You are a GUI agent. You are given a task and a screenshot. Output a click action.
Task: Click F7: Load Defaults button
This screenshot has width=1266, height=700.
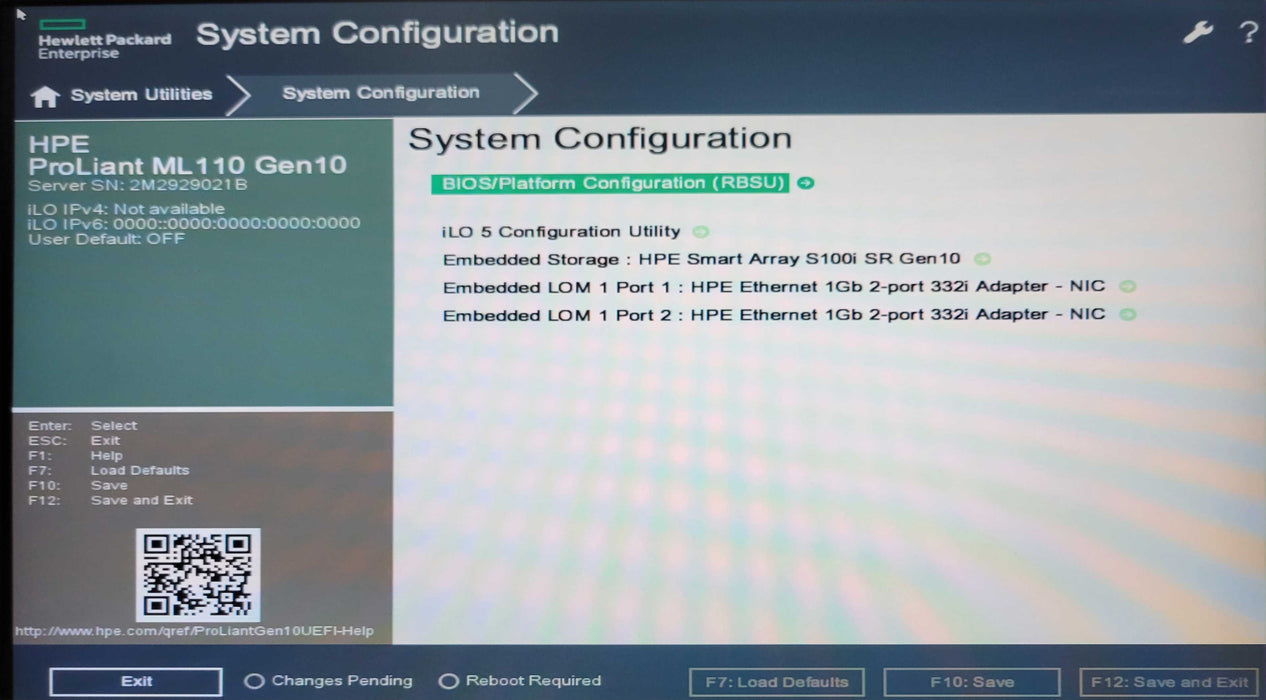777,682
